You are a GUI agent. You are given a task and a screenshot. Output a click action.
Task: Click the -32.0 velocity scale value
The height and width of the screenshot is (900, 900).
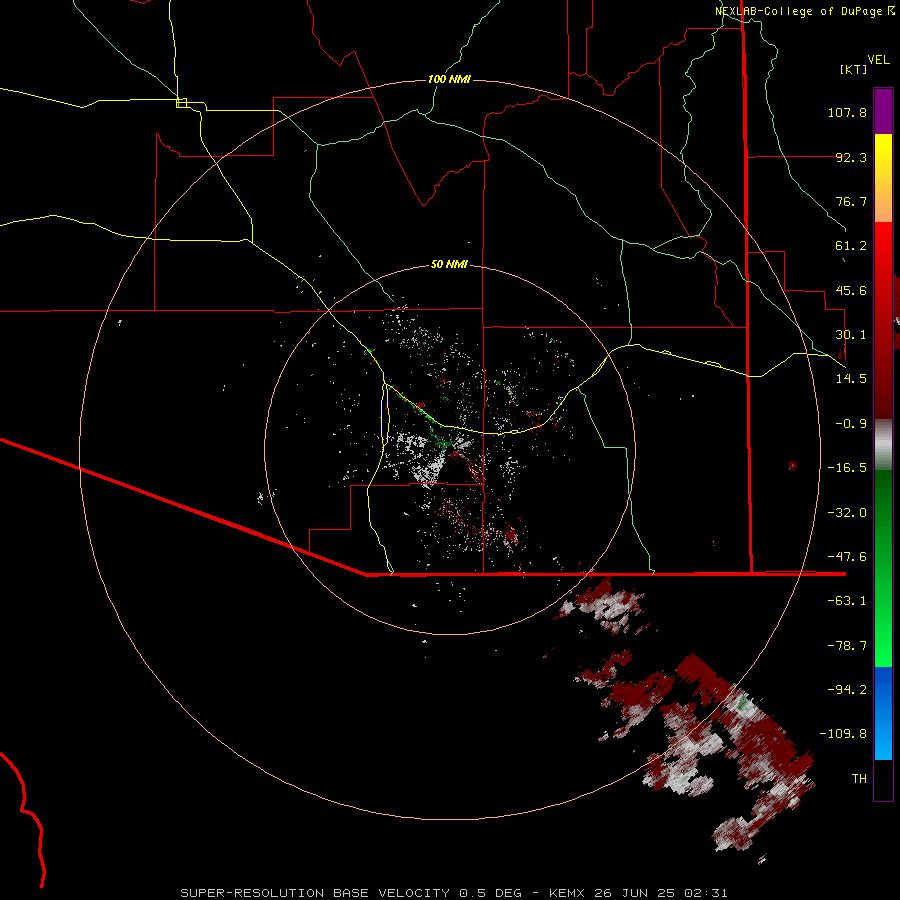(847, 513)
